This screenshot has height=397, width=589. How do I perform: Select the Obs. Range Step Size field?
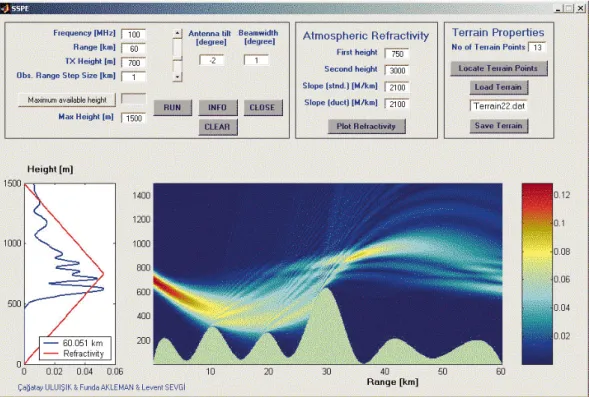[x=133, y=77]
